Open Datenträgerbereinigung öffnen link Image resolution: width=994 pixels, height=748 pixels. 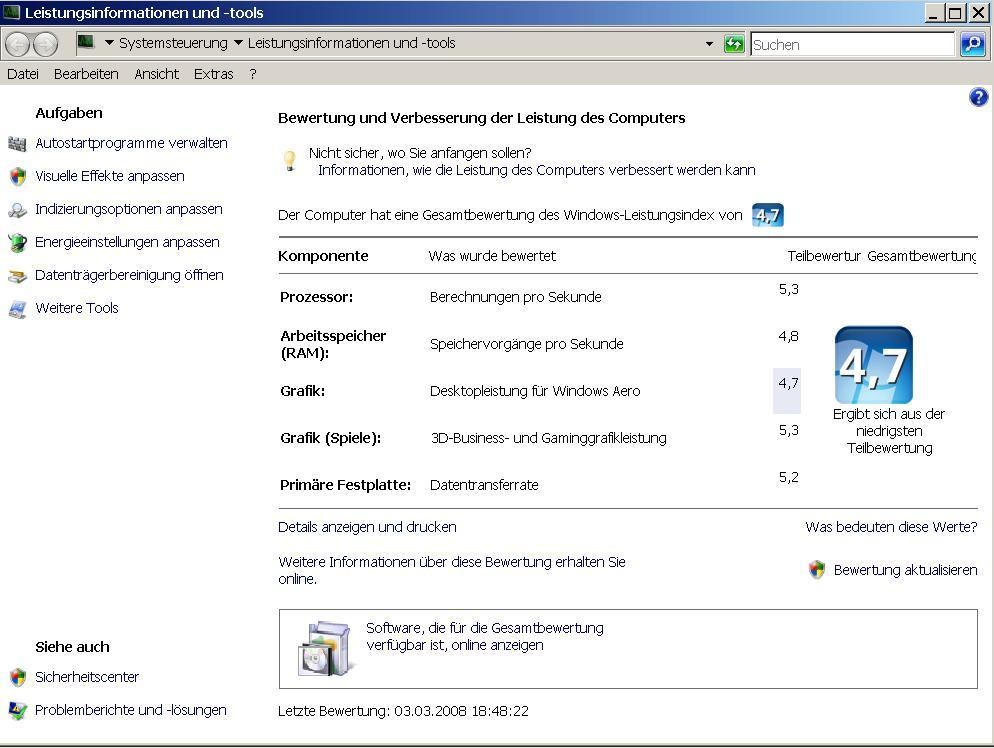point(129,275)
